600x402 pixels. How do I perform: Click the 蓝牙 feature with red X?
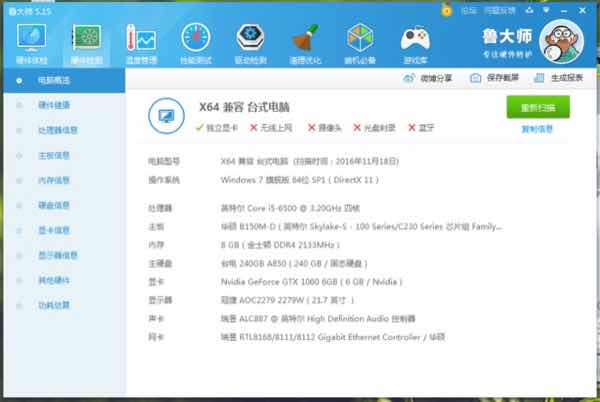[x=421, y=128]
